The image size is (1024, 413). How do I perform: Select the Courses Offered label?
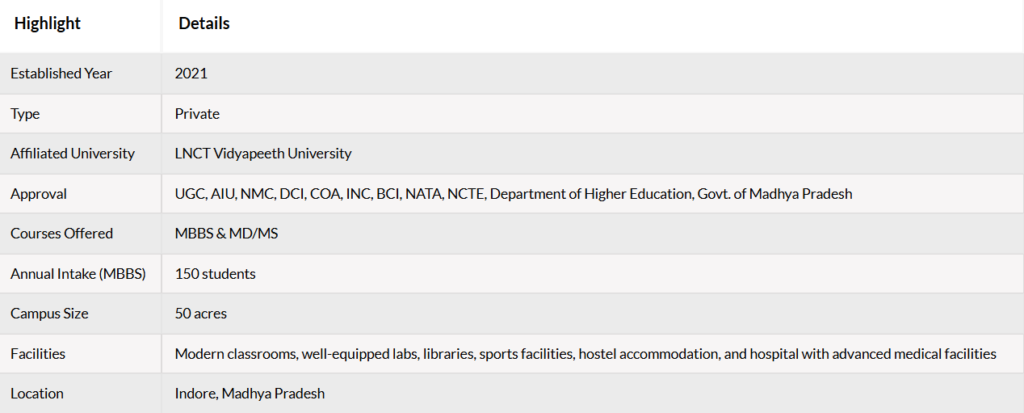coord(61,233)
